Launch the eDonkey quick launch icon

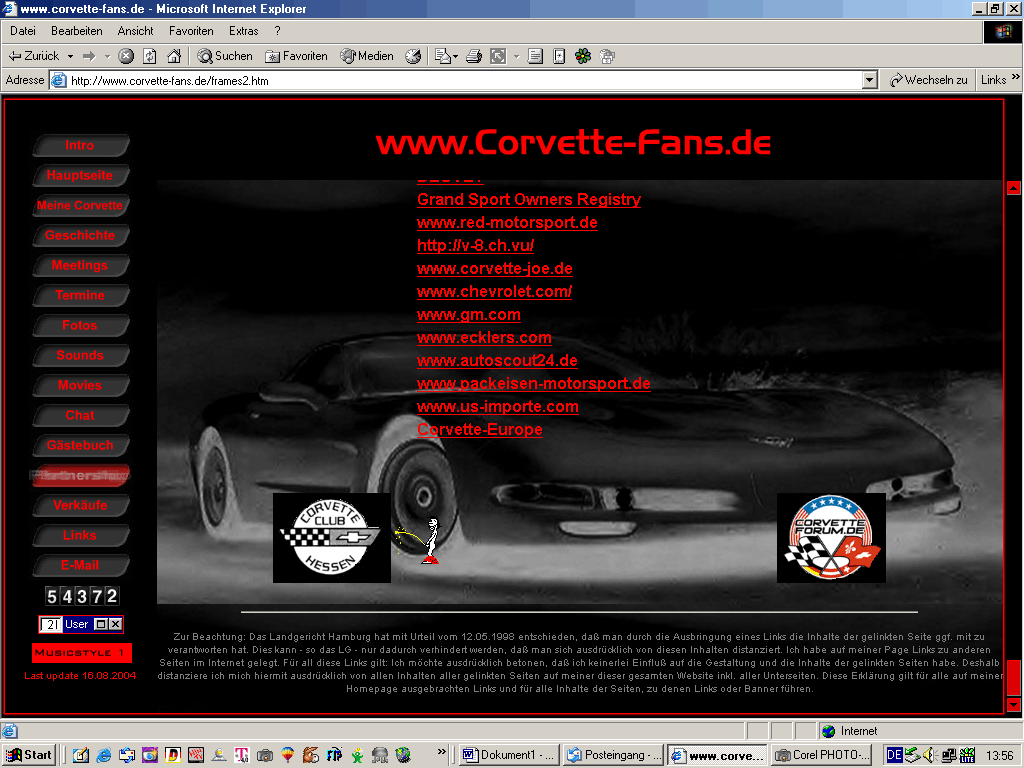point(311,755)
